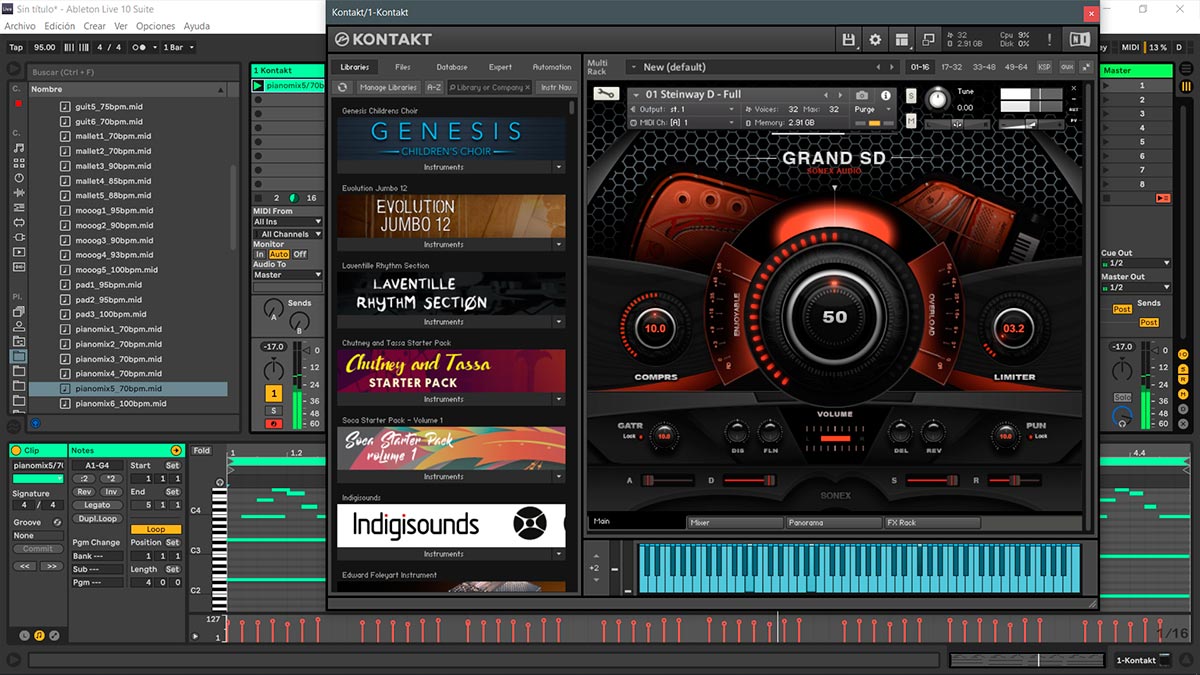
Task: Click the KSP button in Kontakt rack
Action: (x=1044, y=67)
